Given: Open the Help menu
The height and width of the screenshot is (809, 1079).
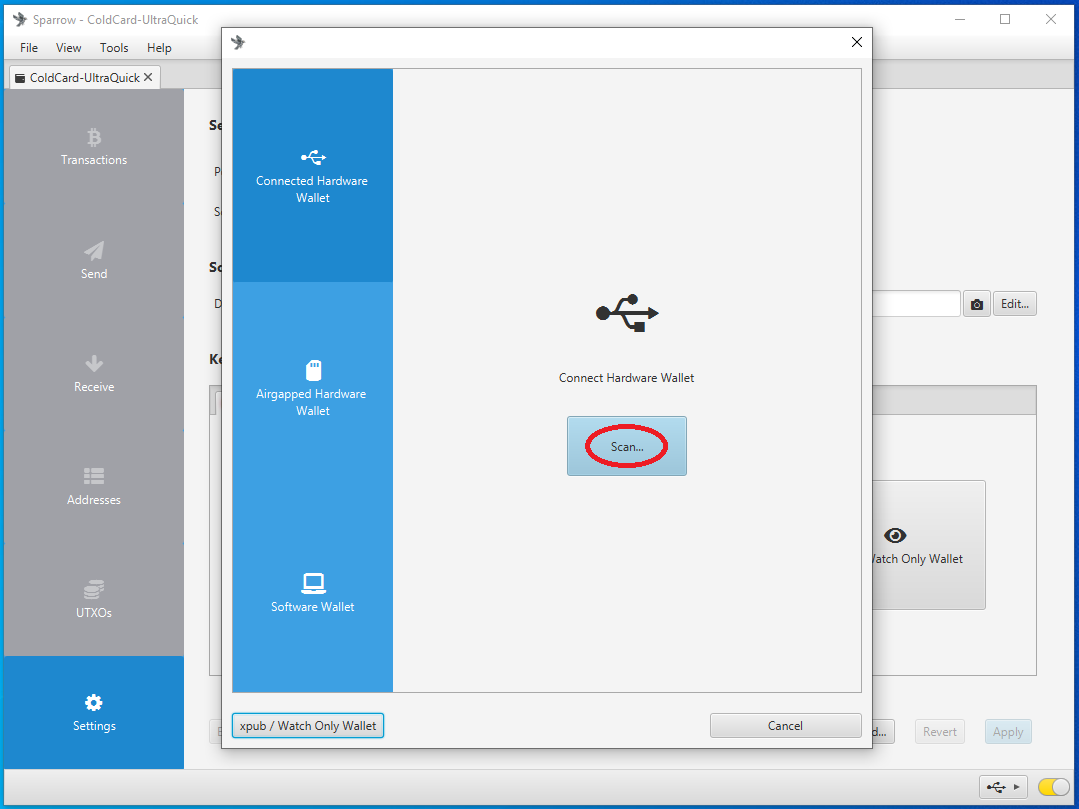Looking at the screenshot, I should tap(159, 47).
